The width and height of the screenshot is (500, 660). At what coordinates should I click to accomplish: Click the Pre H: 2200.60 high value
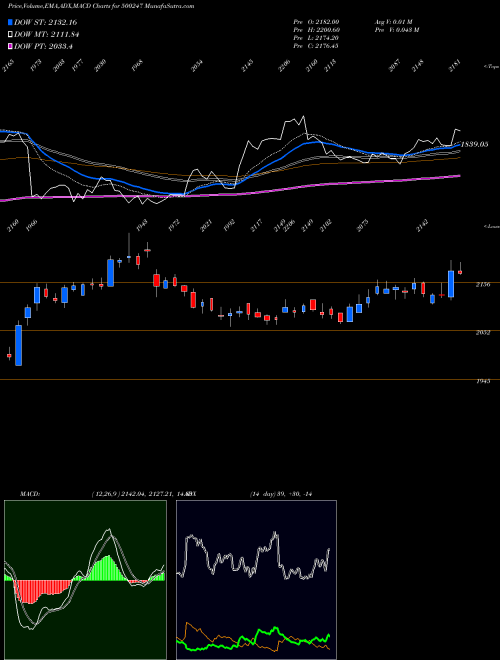point(316,30)
